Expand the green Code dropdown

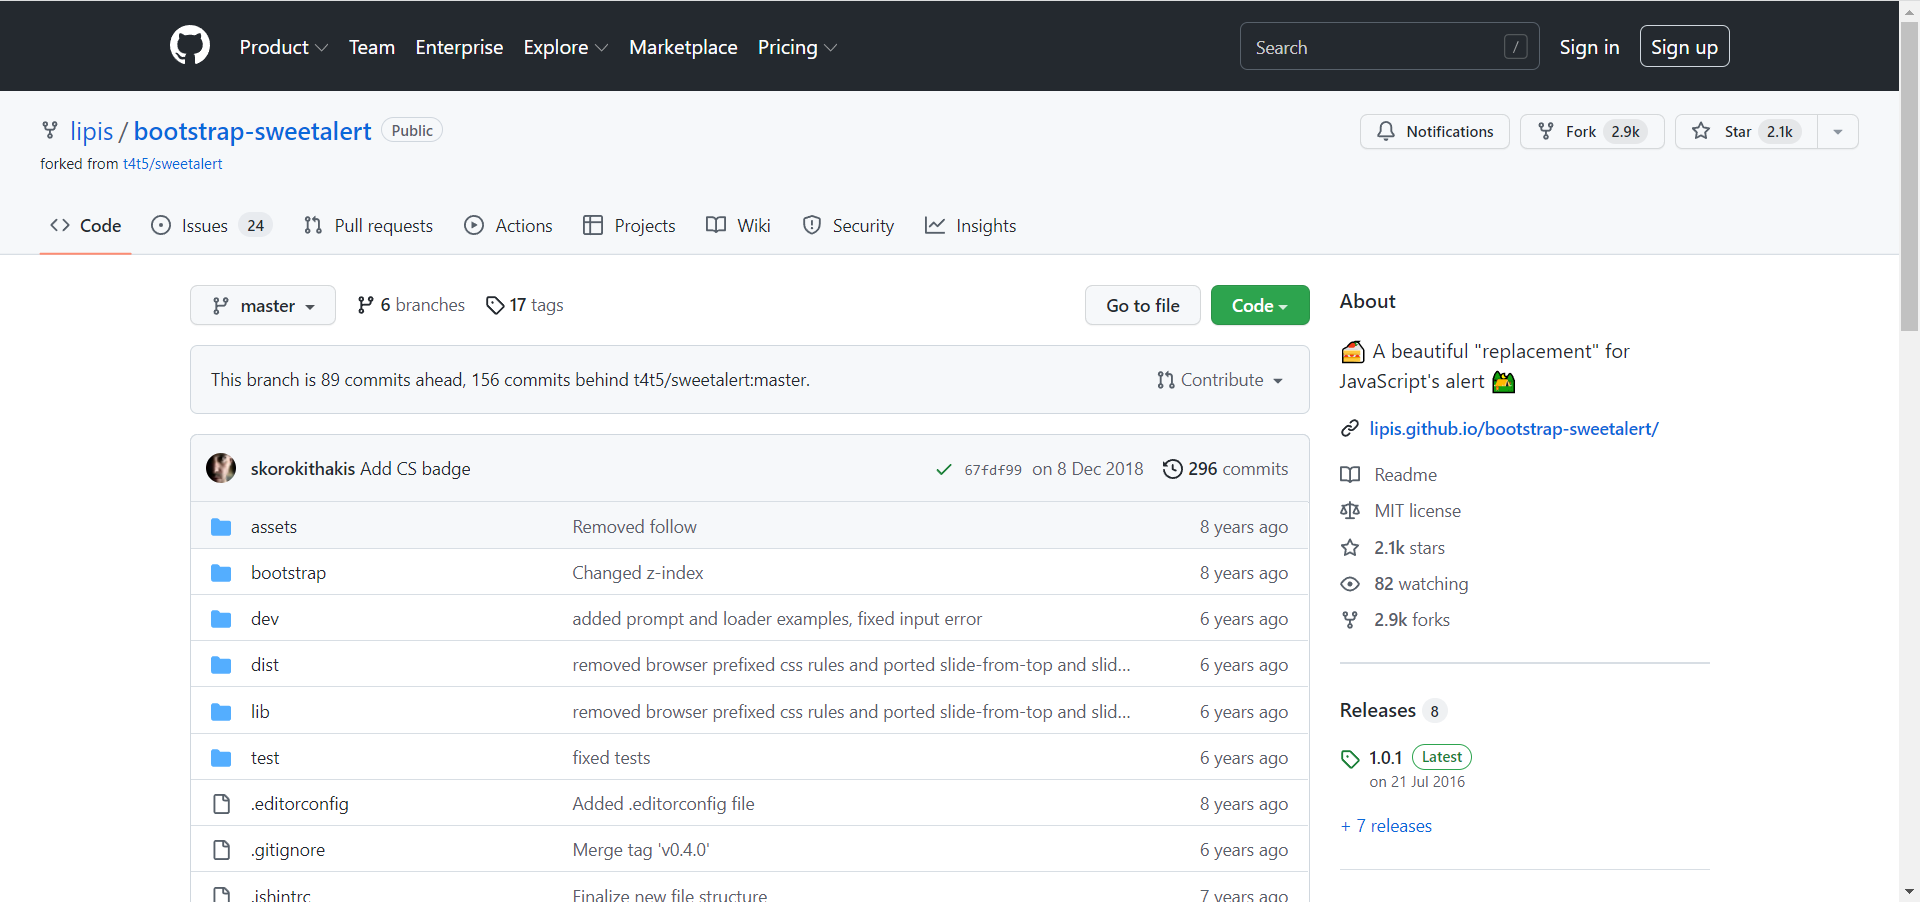point(1259,306)
